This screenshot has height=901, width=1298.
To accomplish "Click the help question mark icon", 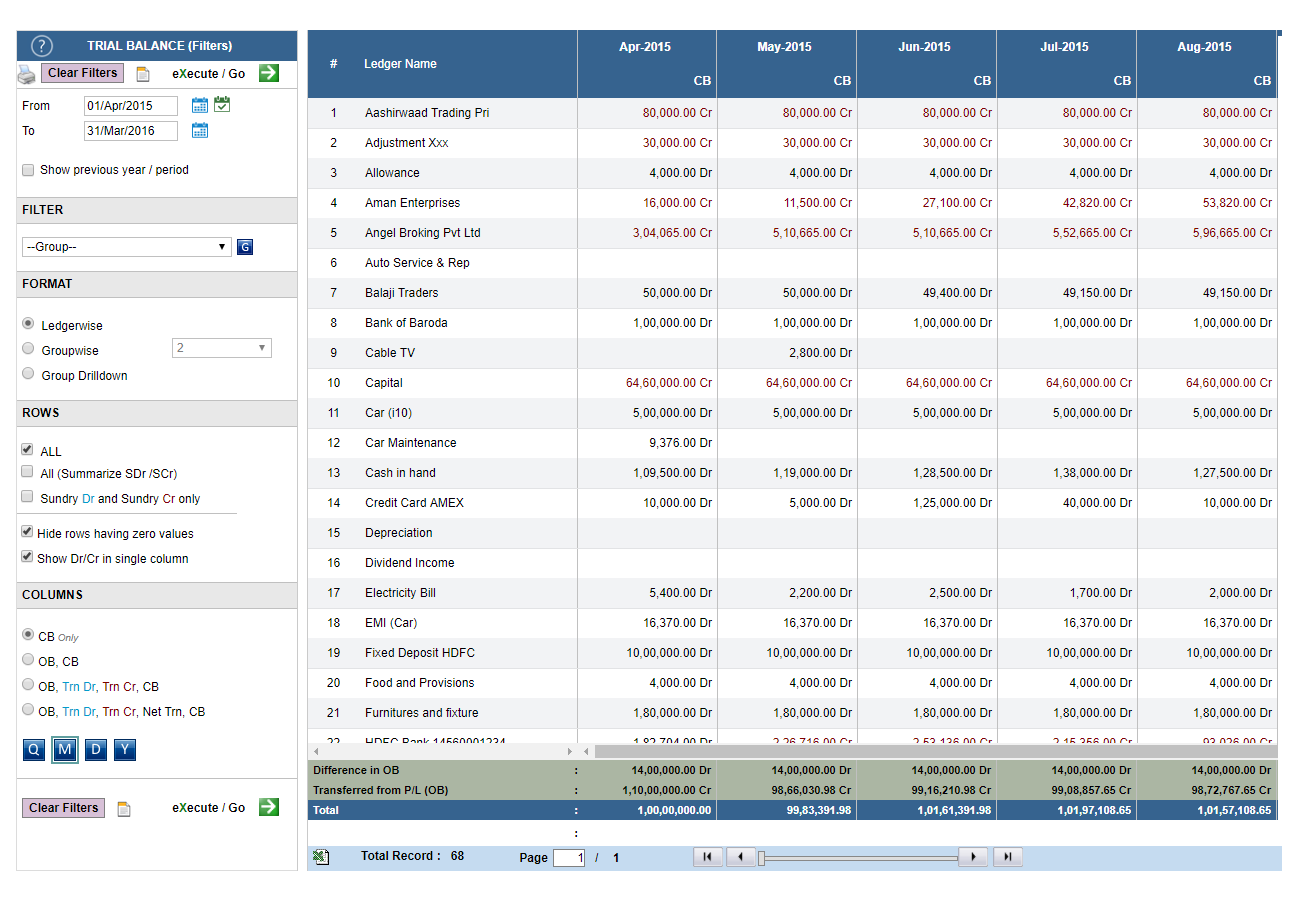I will (41, 45).
